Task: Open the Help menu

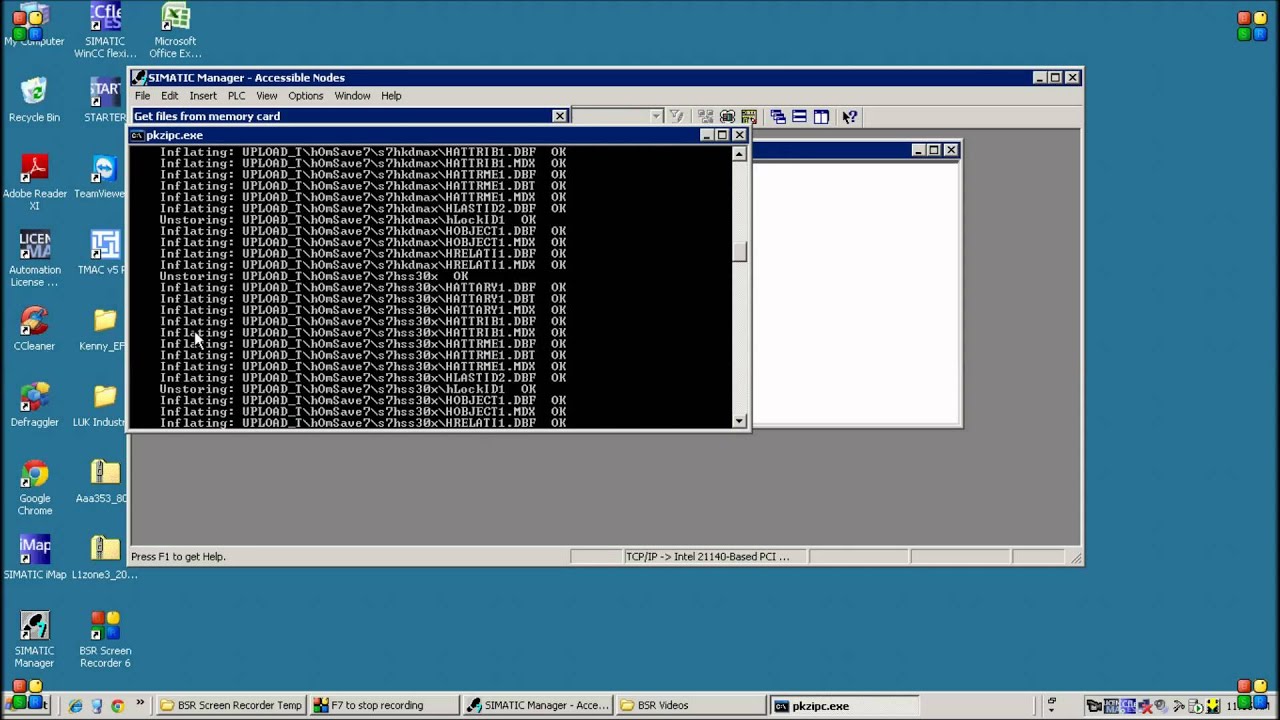Action: coord(391,96)
